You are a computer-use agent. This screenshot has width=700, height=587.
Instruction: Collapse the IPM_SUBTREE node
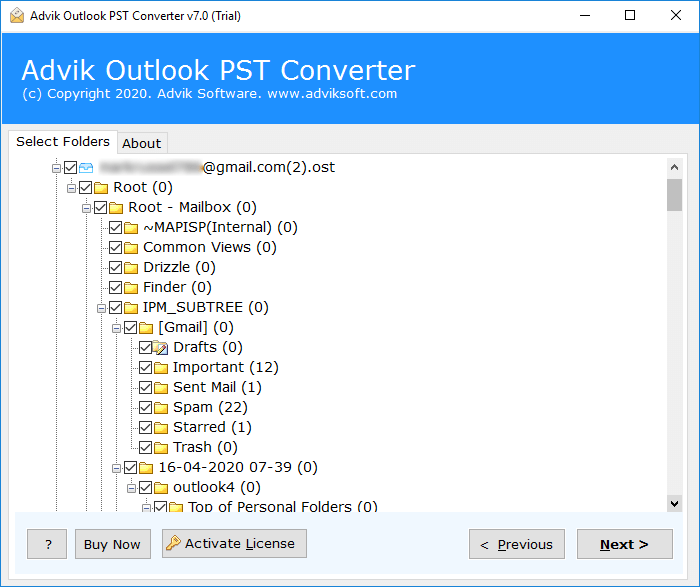101,308
